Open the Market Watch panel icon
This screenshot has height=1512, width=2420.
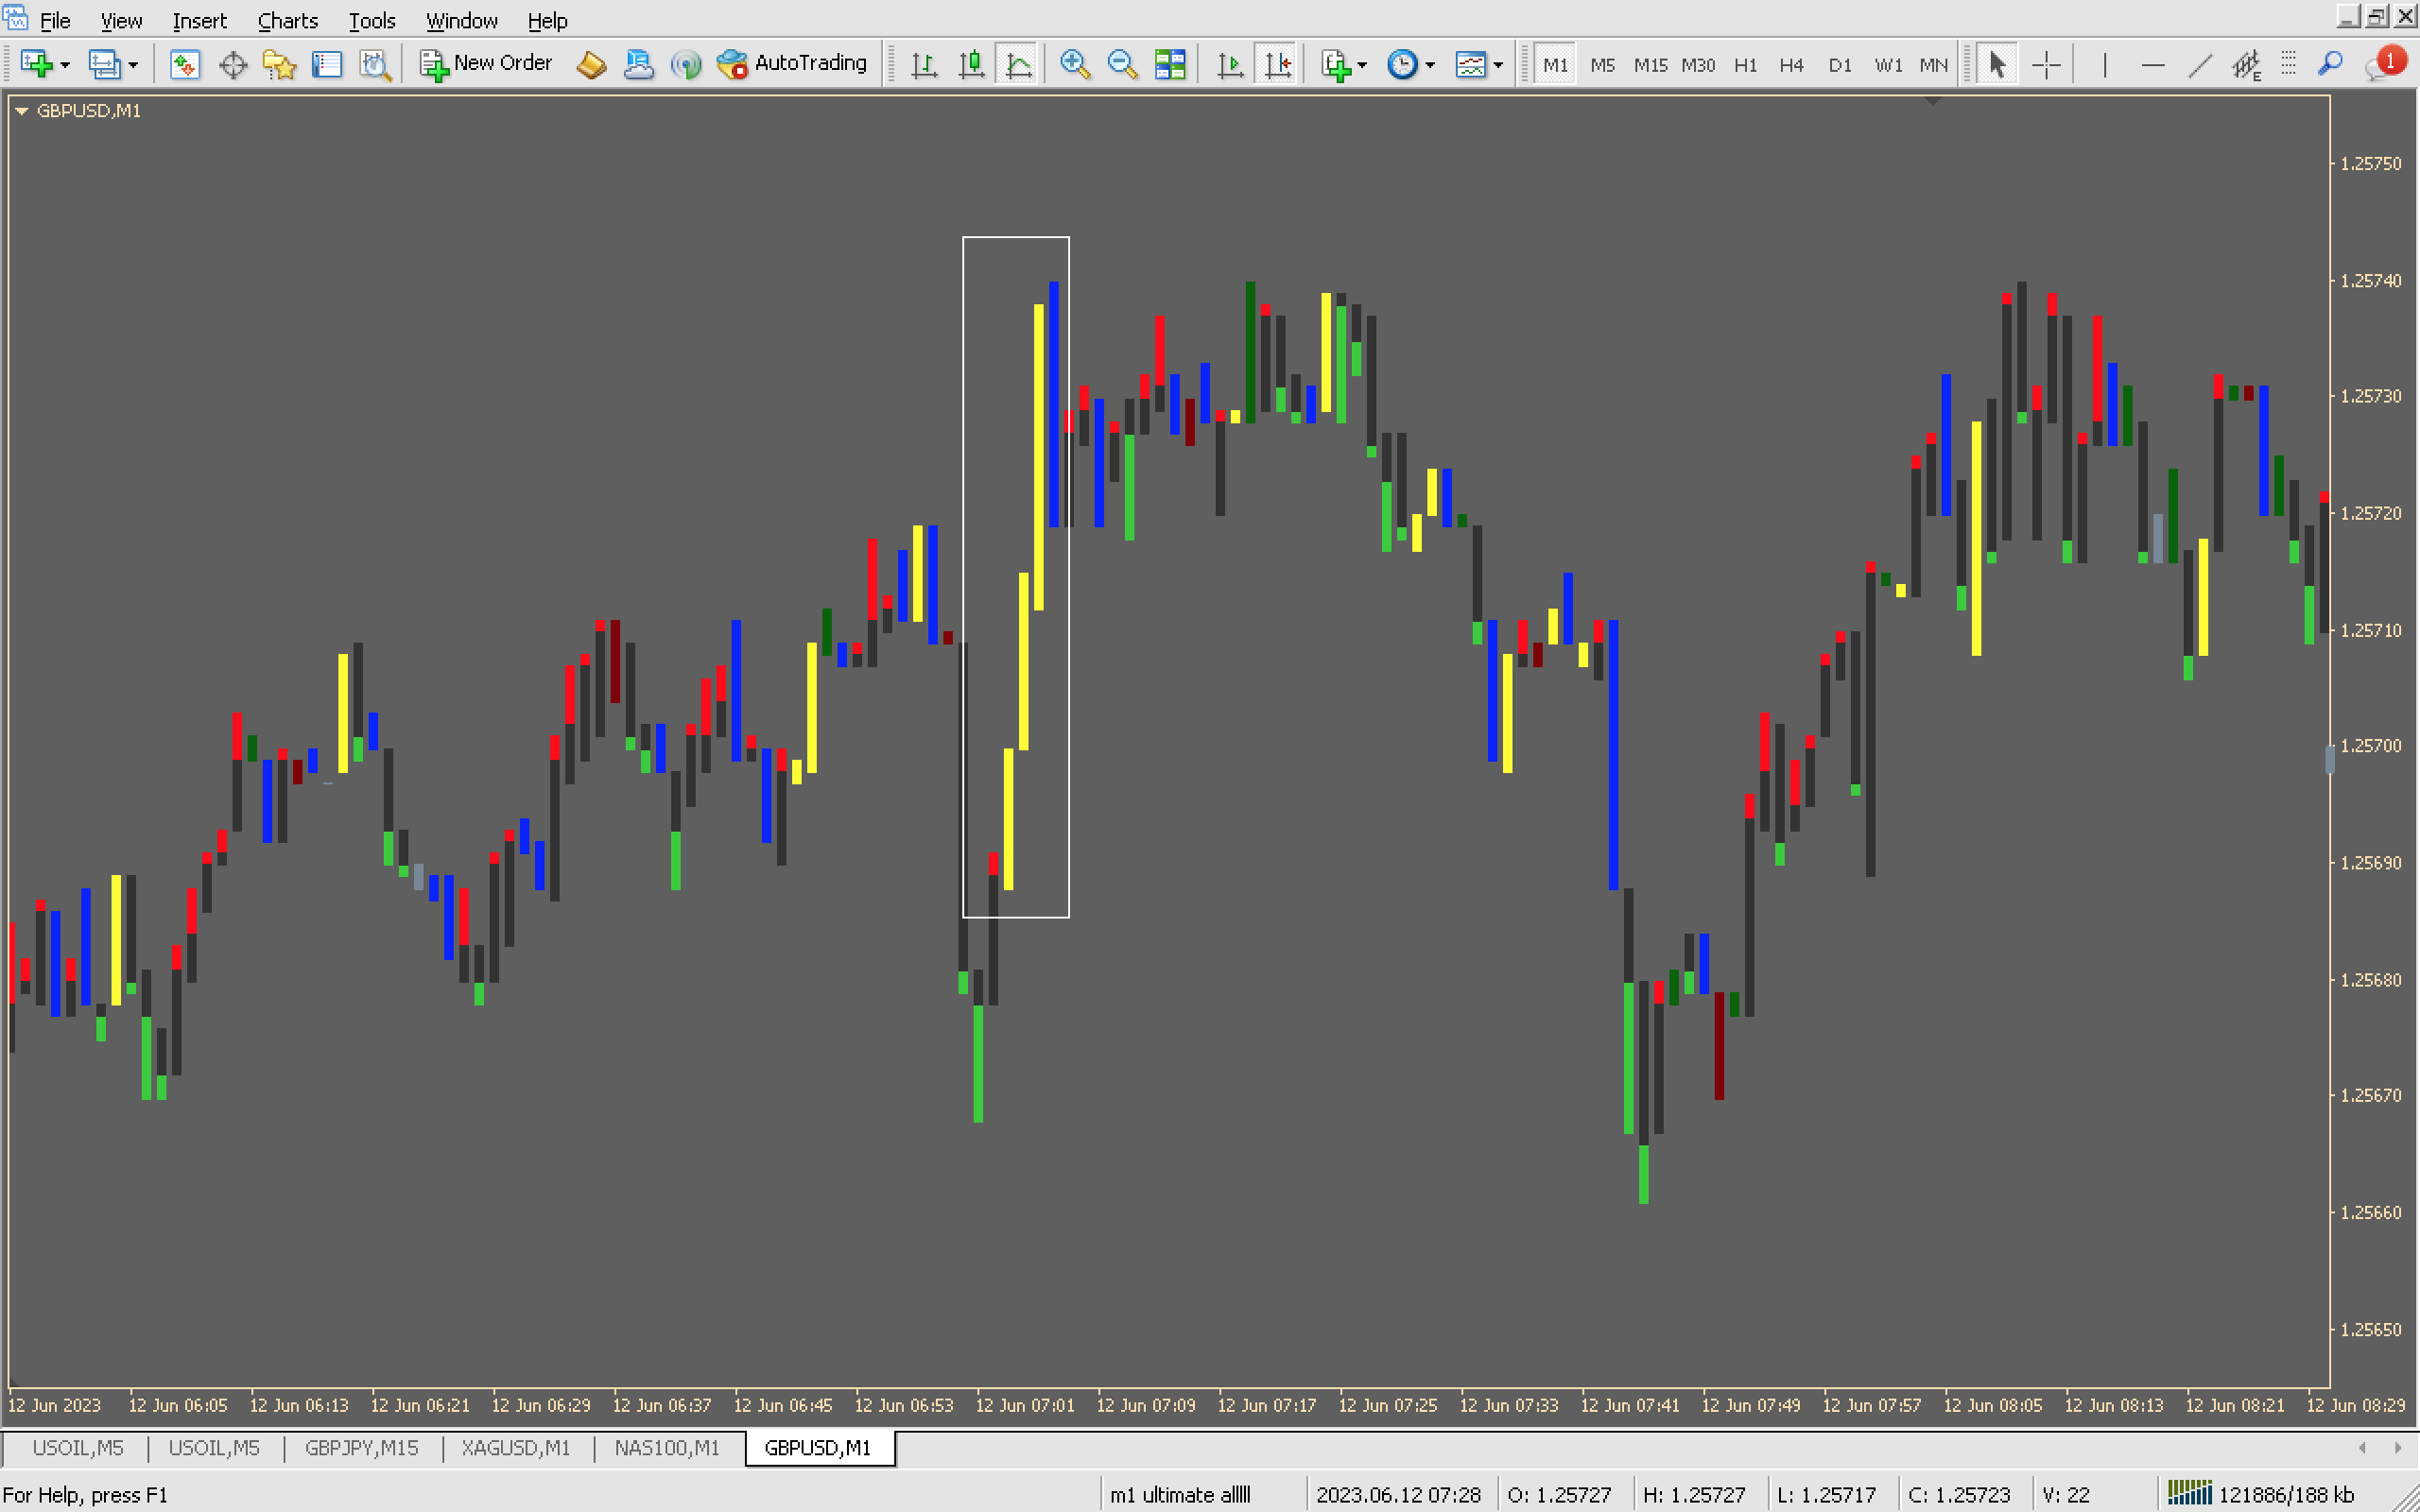(x=184, y=64)
